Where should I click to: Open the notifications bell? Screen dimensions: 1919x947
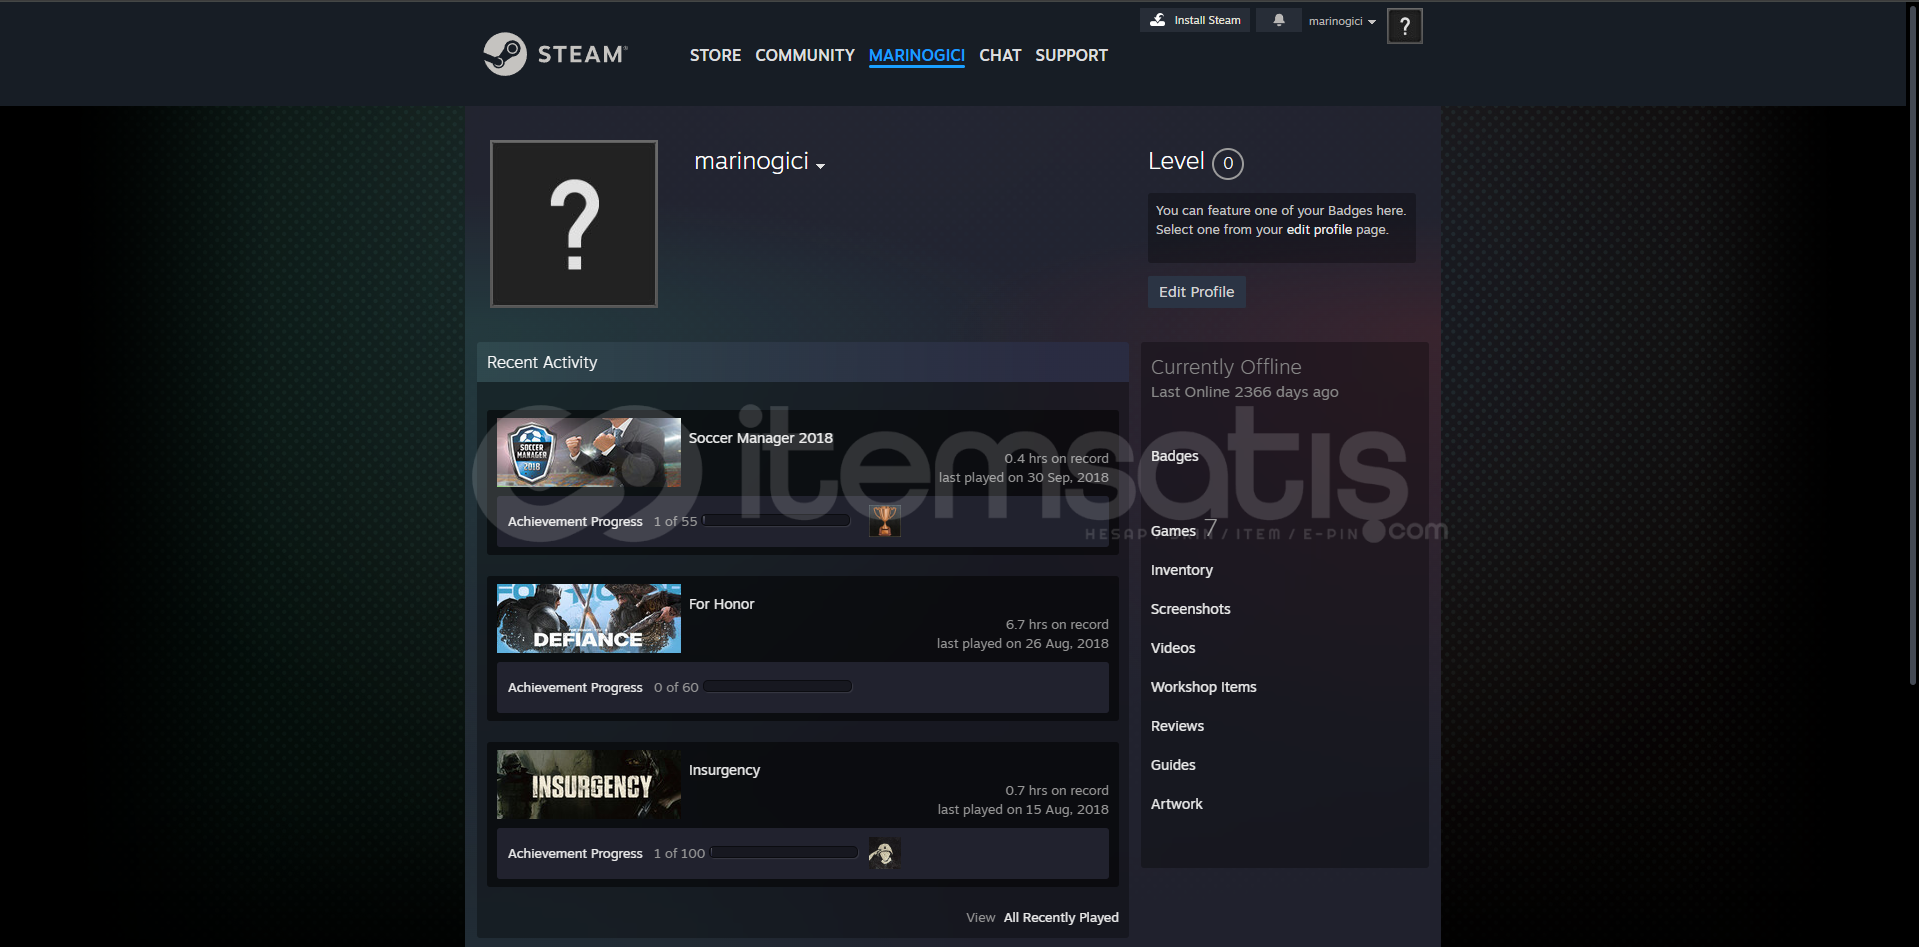[x=1278, y=20]
